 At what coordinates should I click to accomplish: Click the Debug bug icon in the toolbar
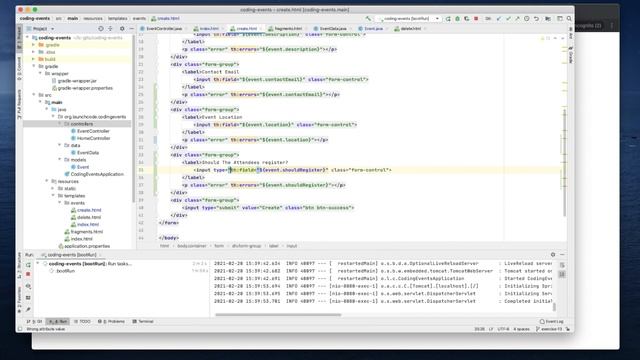point(458,19)
